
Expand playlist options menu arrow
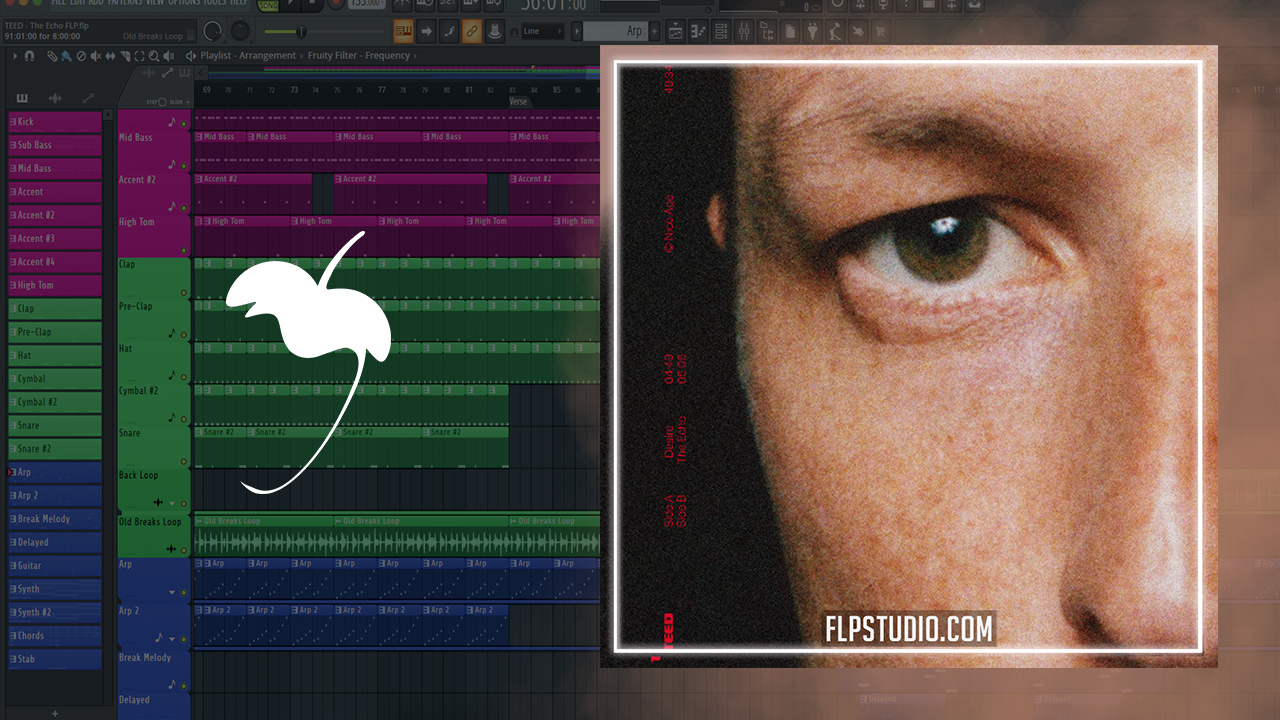(15, 56)
